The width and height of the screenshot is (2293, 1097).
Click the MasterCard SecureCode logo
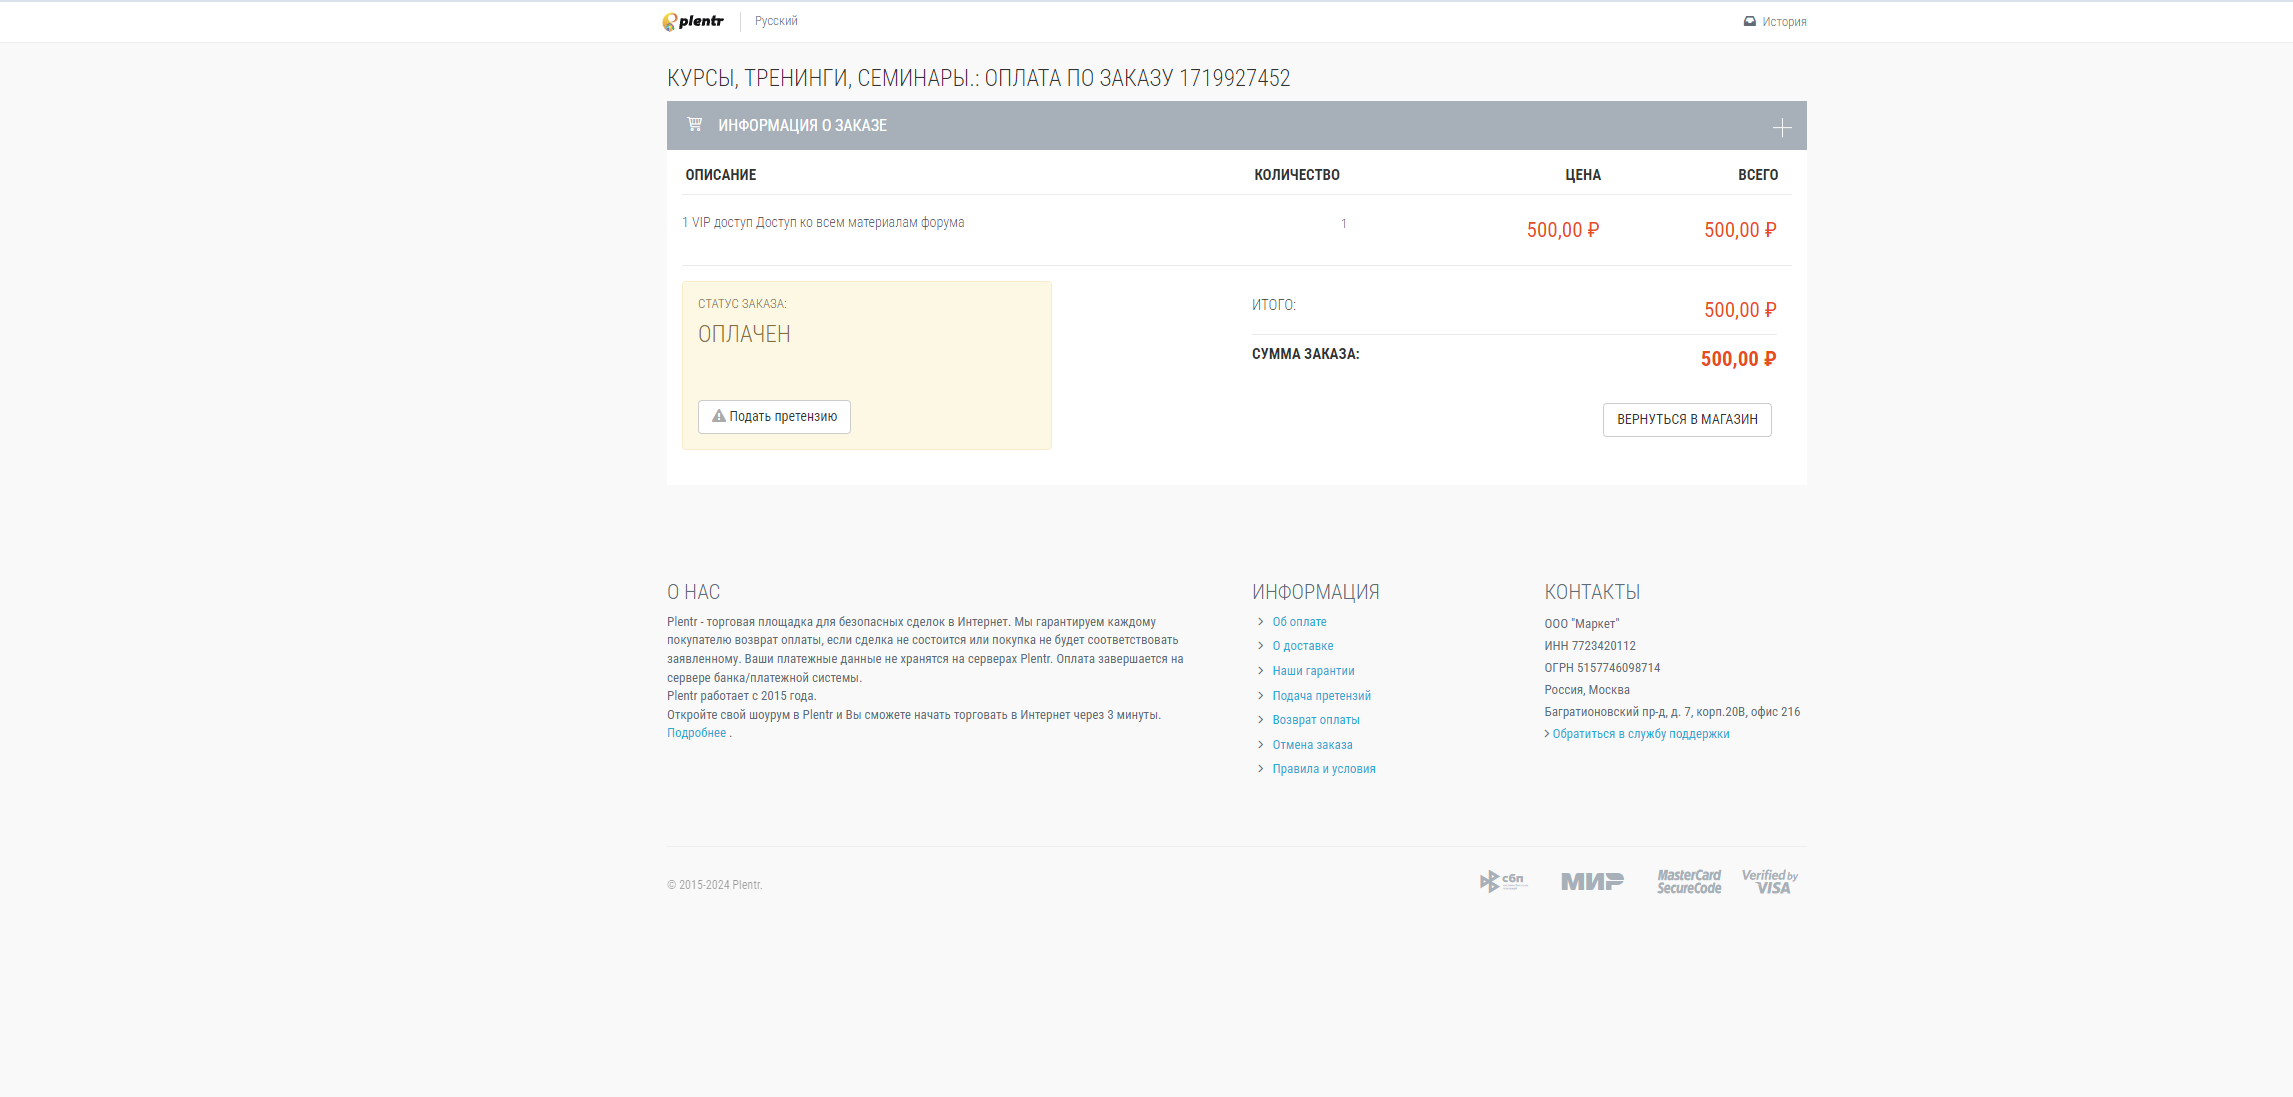coord(1689,881)
